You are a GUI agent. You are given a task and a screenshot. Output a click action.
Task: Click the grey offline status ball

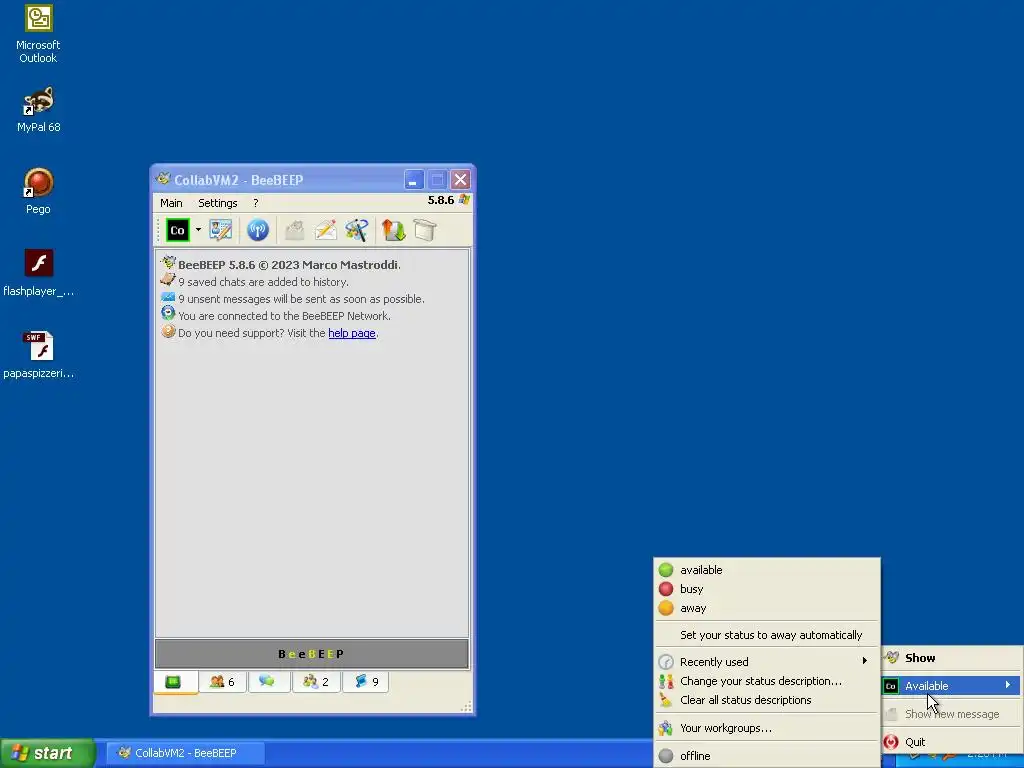pyautogui.click(x=665, y=756)
